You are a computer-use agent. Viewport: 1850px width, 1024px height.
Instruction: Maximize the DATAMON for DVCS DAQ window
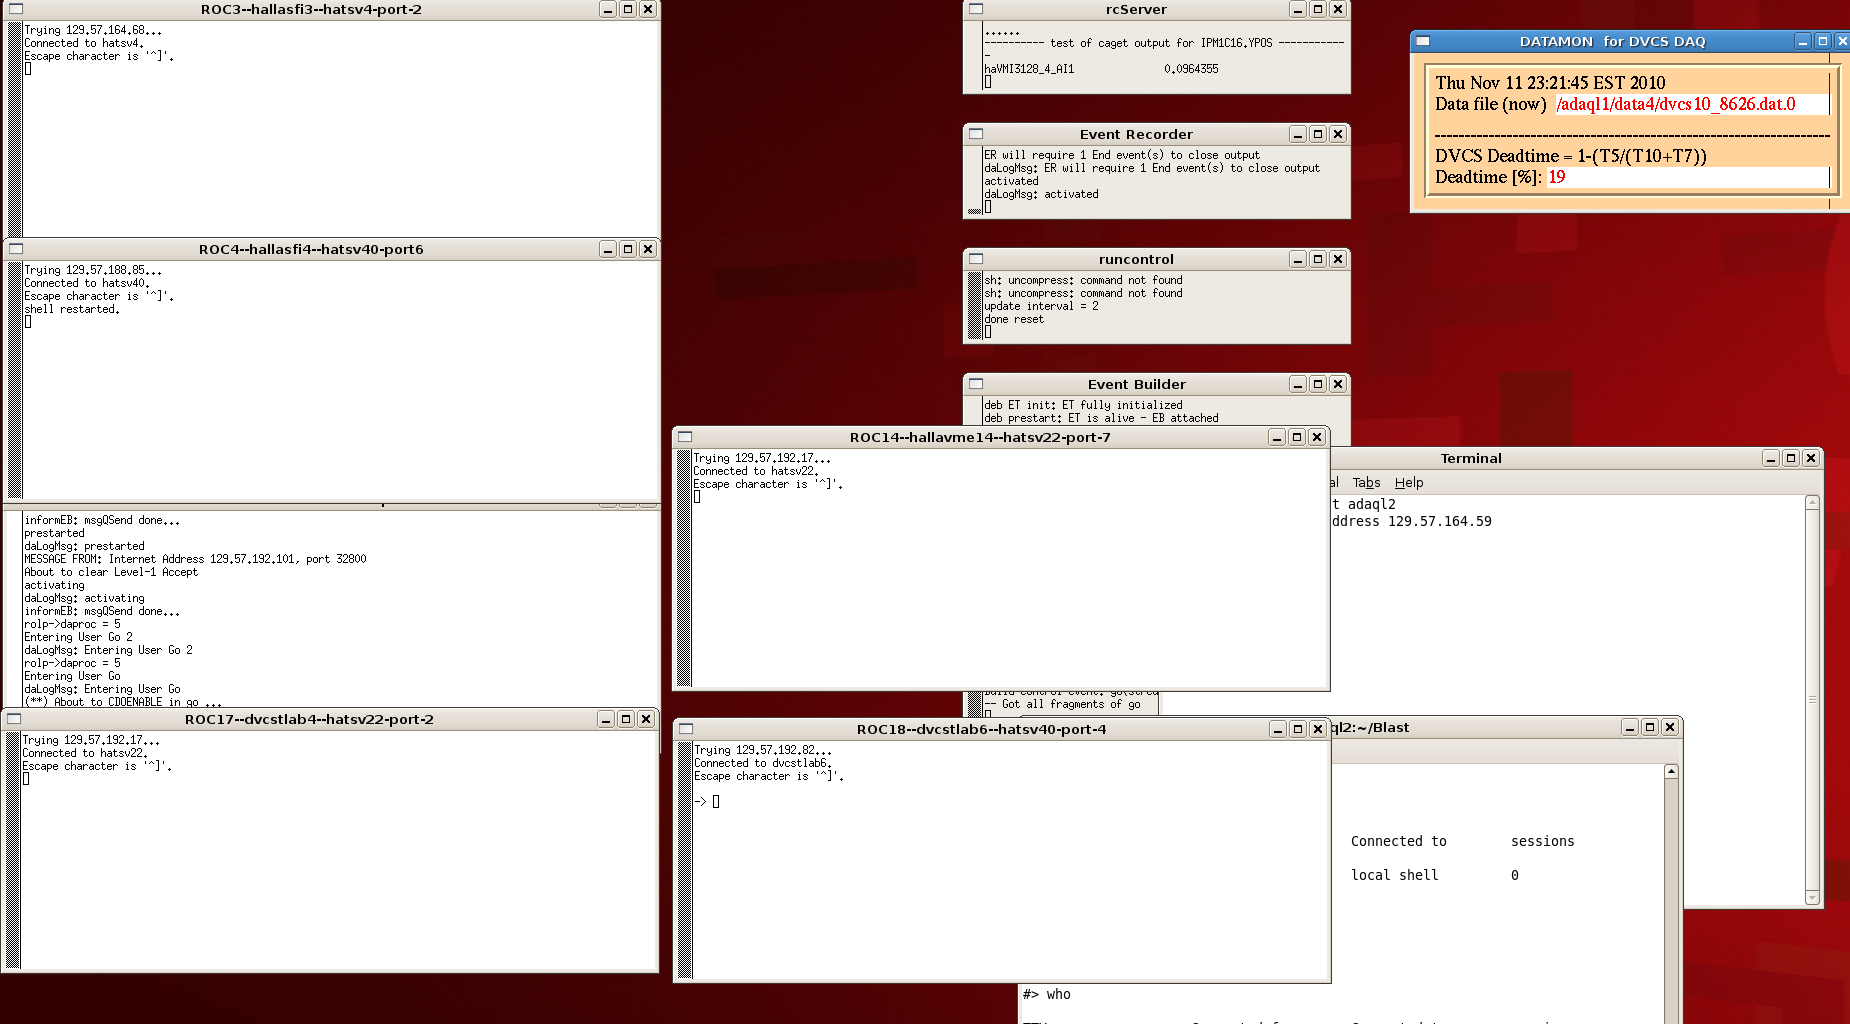click(x=1823, y=41)
